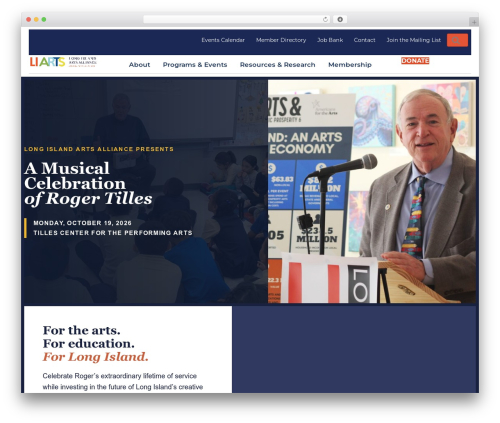Minimize window with yellow traffic light
The width and height of the screenshot is (500, 423).
(x=36, y=20)
